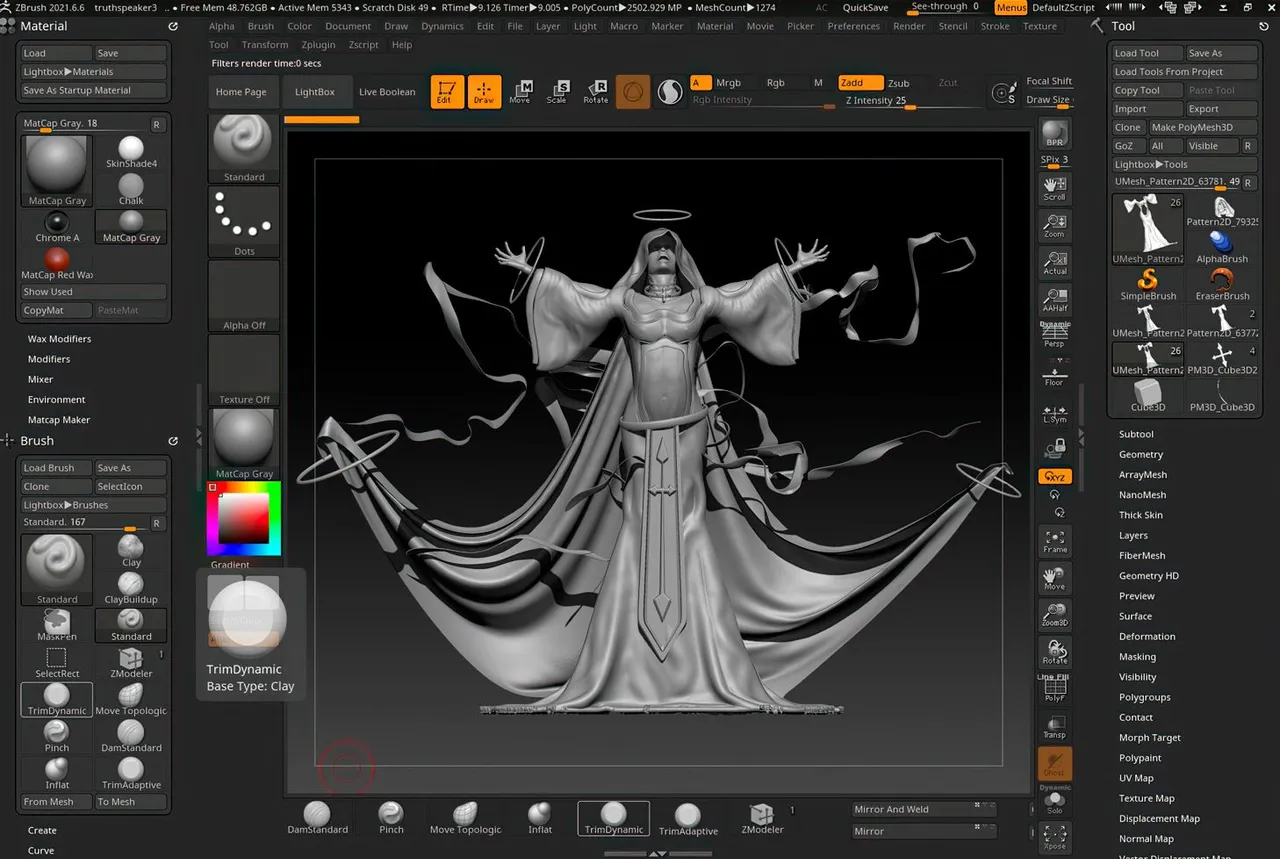The width and height of the screenshot is (1280, 859).
Task: Select the Move gizmo icon in top shelf
Action: coord(520,92)
